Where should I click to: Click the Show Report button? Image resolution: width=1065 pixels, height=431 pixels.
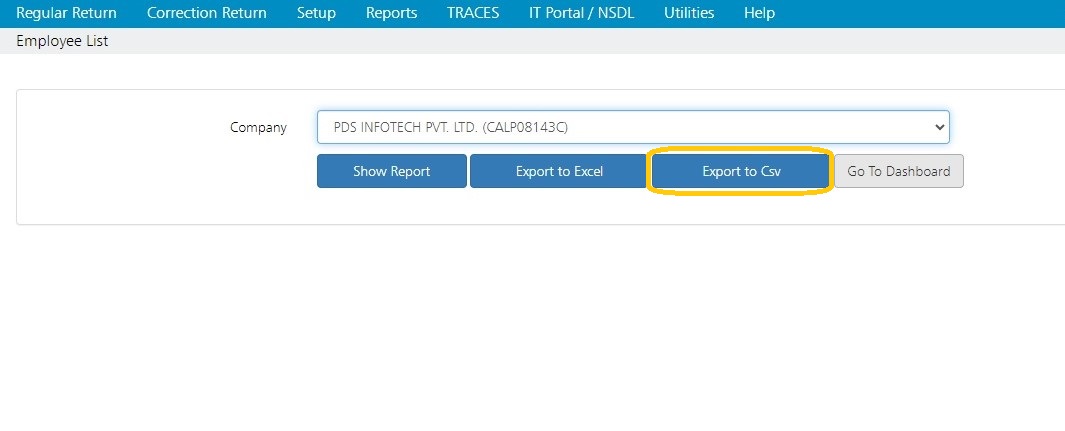pos(392,171)
